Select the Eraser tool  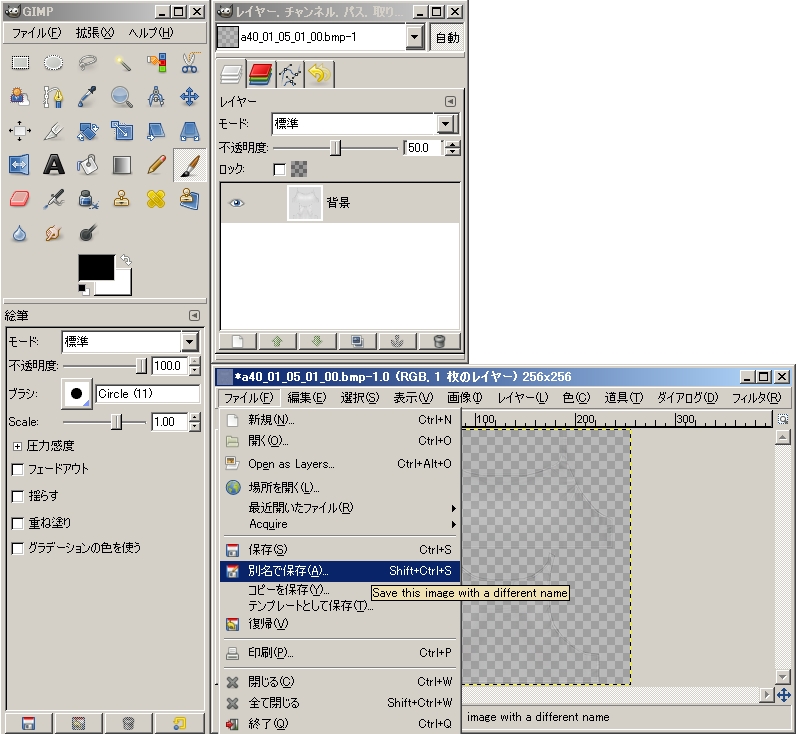(20, 198)
